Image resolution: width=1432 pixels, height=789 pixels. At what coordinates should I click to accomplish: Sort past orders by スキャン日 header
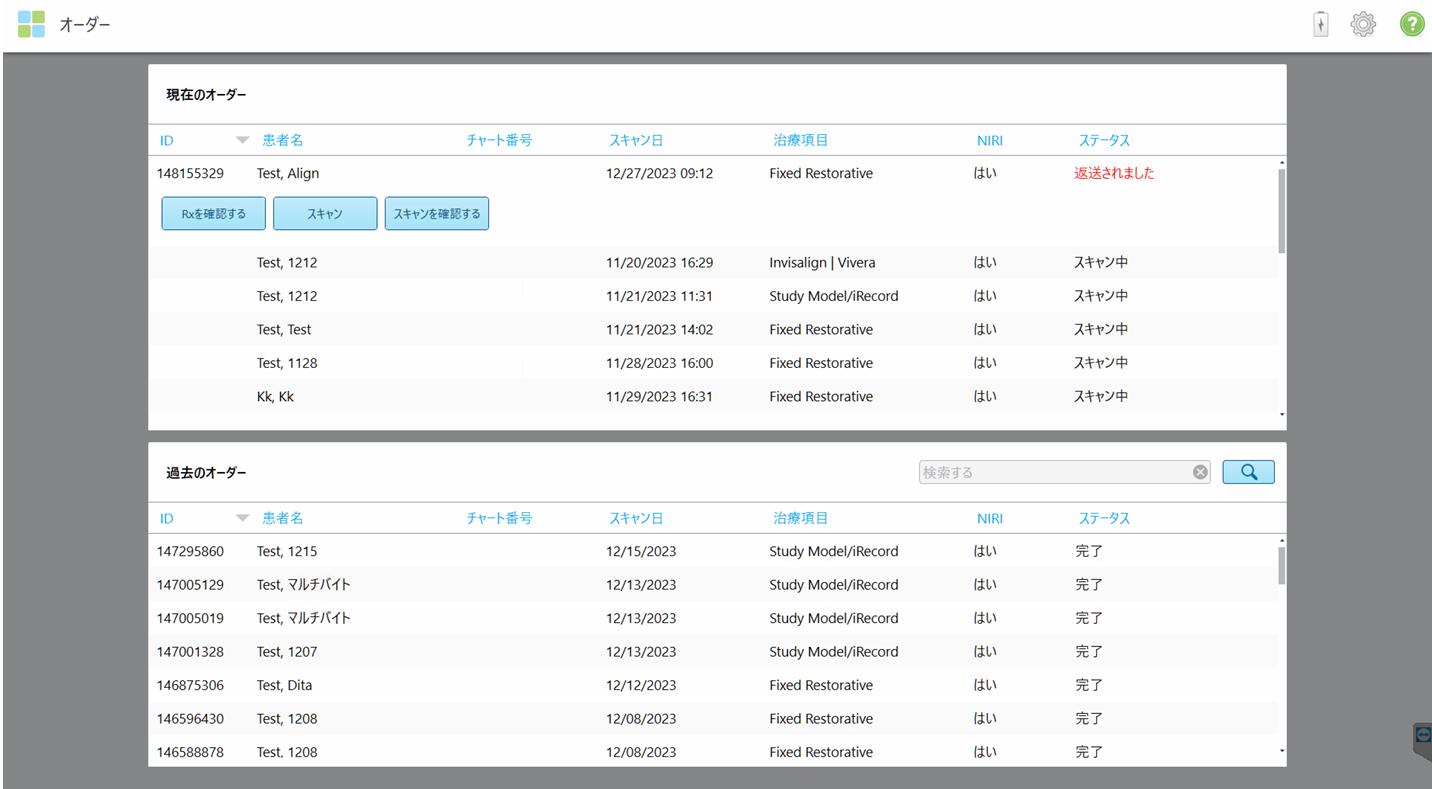(x=636, y=518)
